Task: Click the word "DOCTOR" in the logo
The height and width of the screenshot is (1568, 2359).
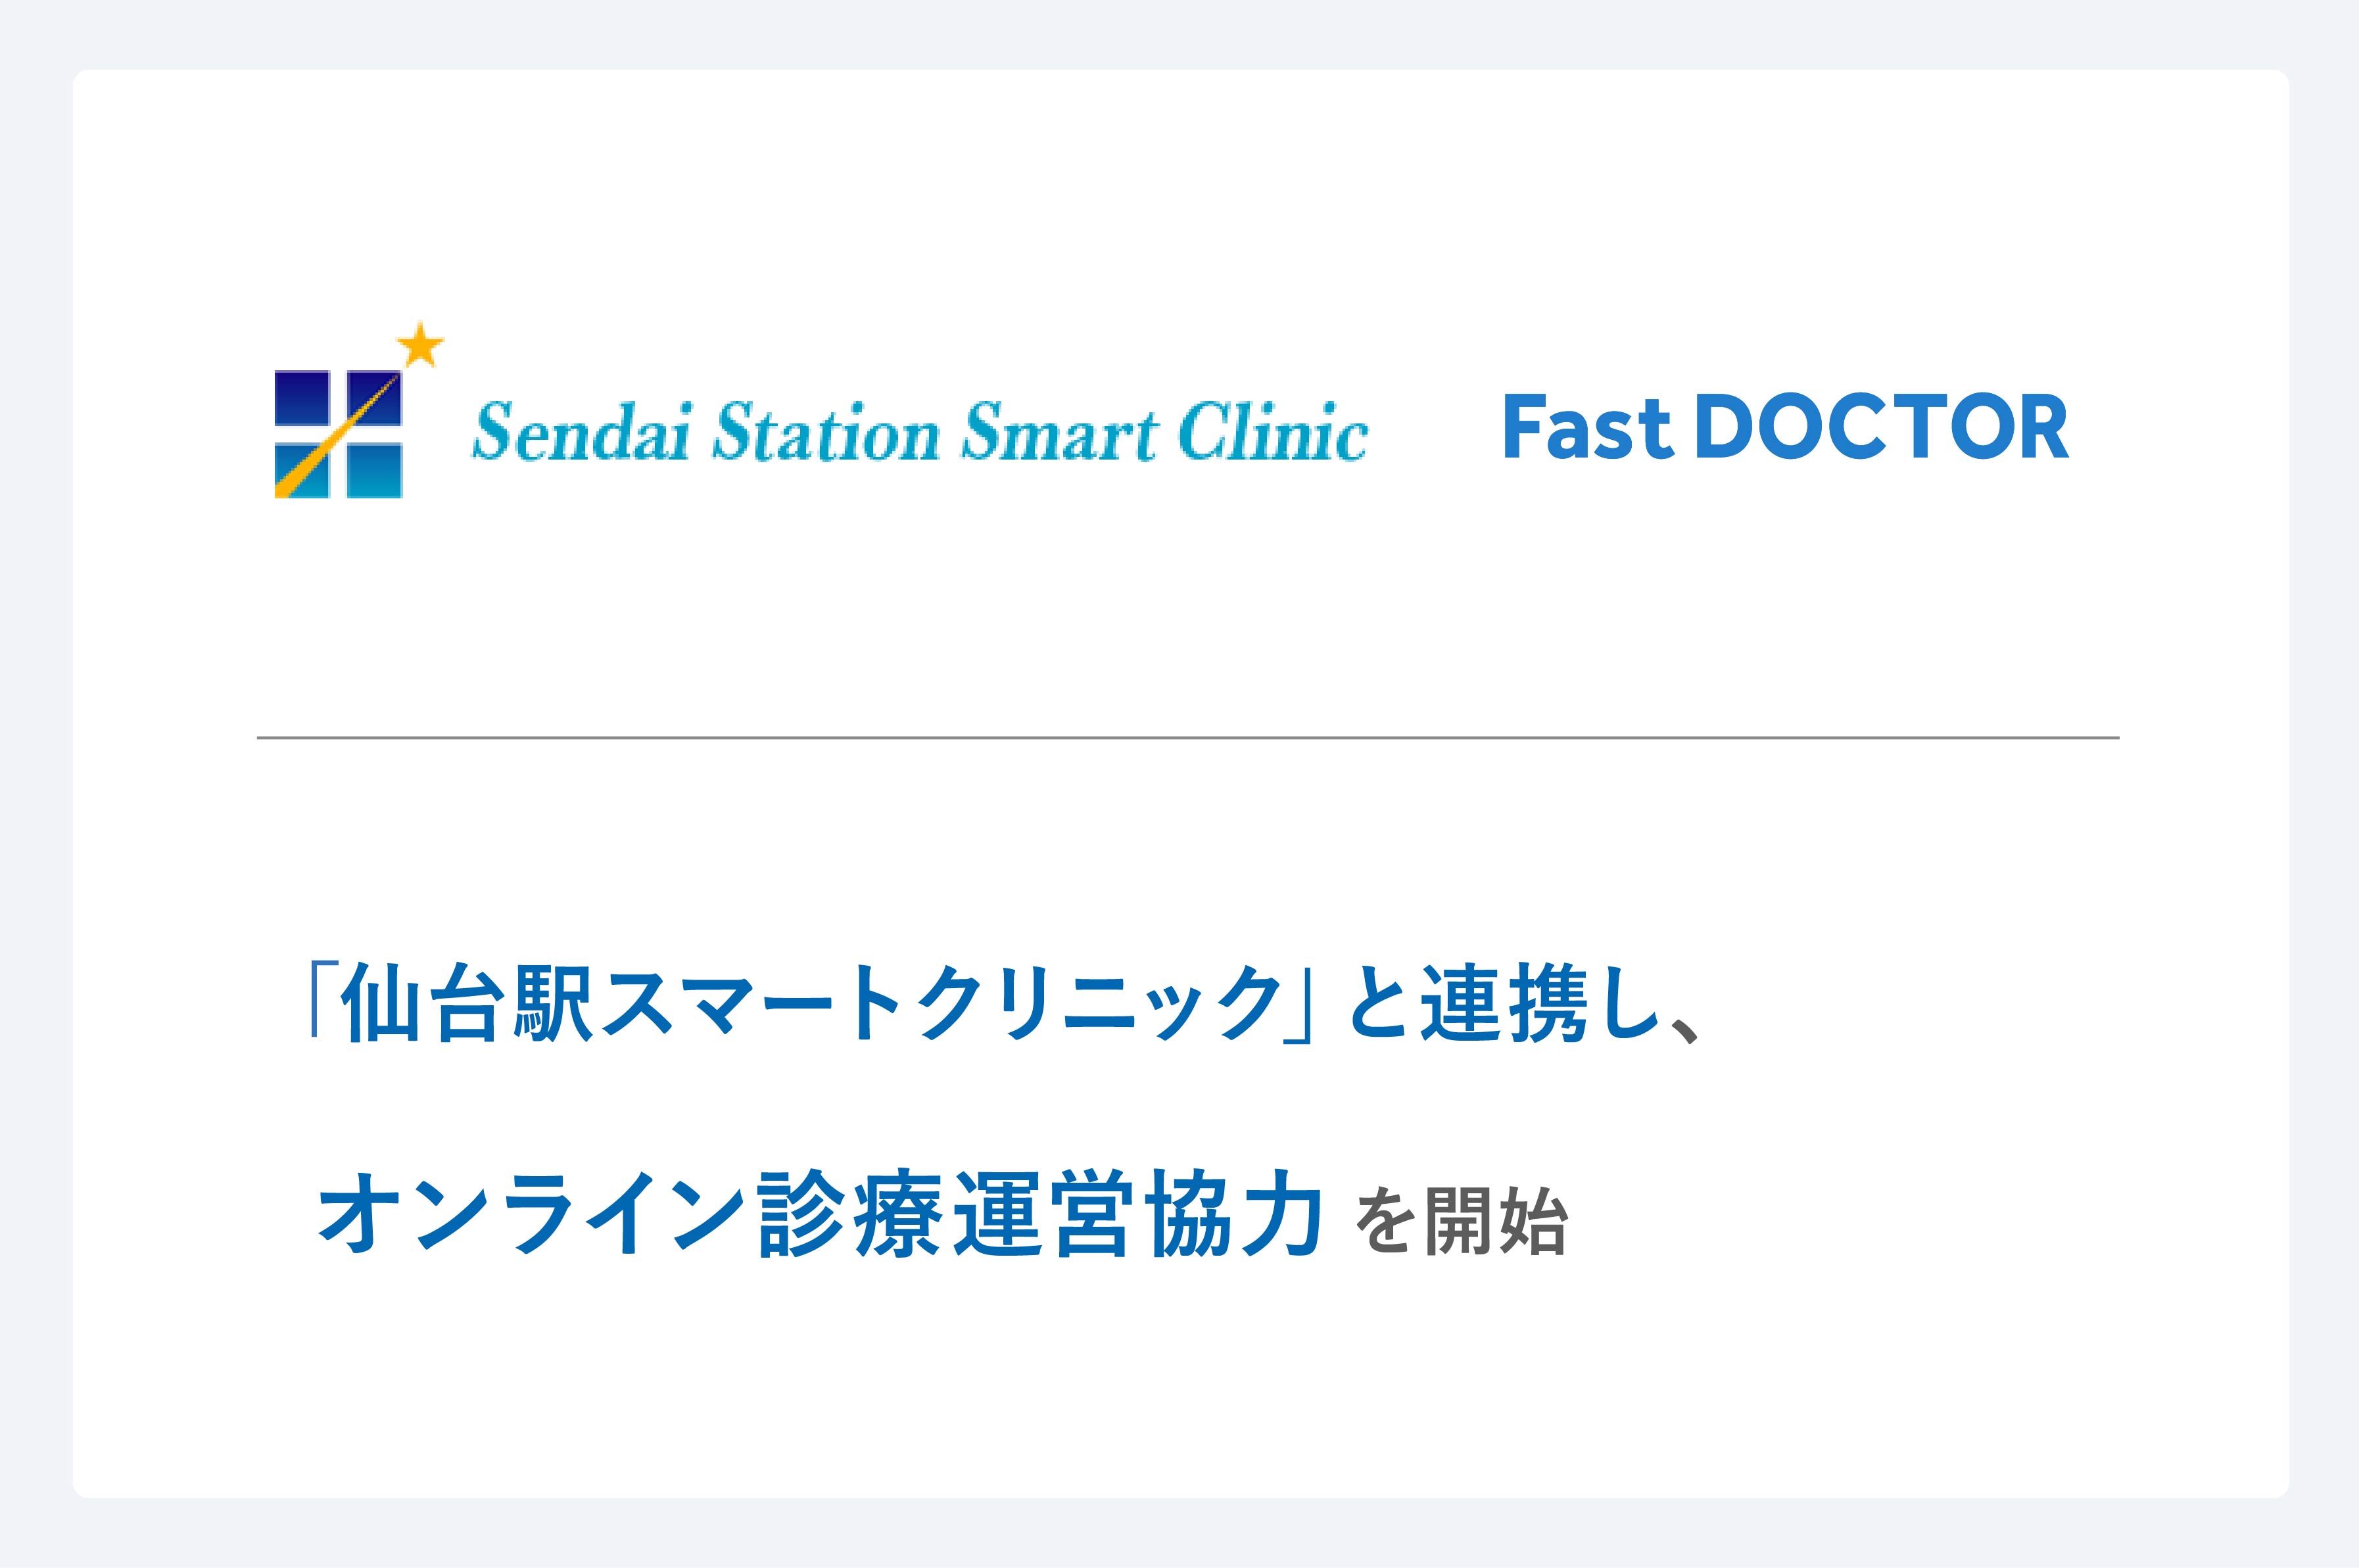Action: click(x=1881, y=427)
